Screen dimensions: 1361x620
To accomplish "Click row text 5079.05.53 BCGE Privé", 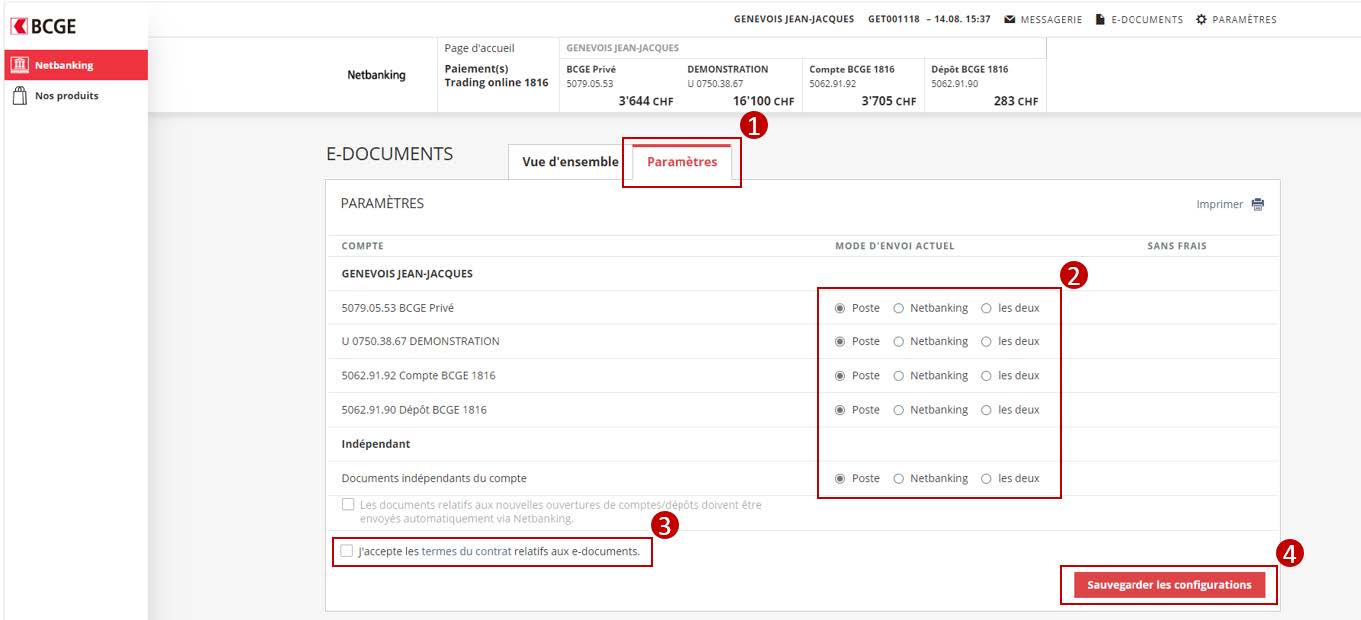I will (x=398, y=308).
